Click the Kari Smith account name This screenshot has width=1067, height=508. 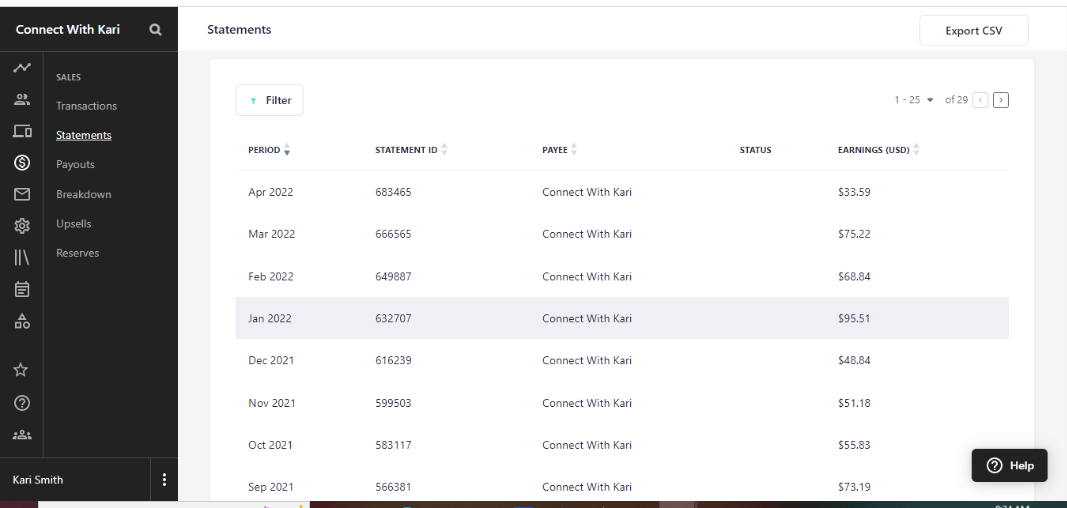click(38, 480)
